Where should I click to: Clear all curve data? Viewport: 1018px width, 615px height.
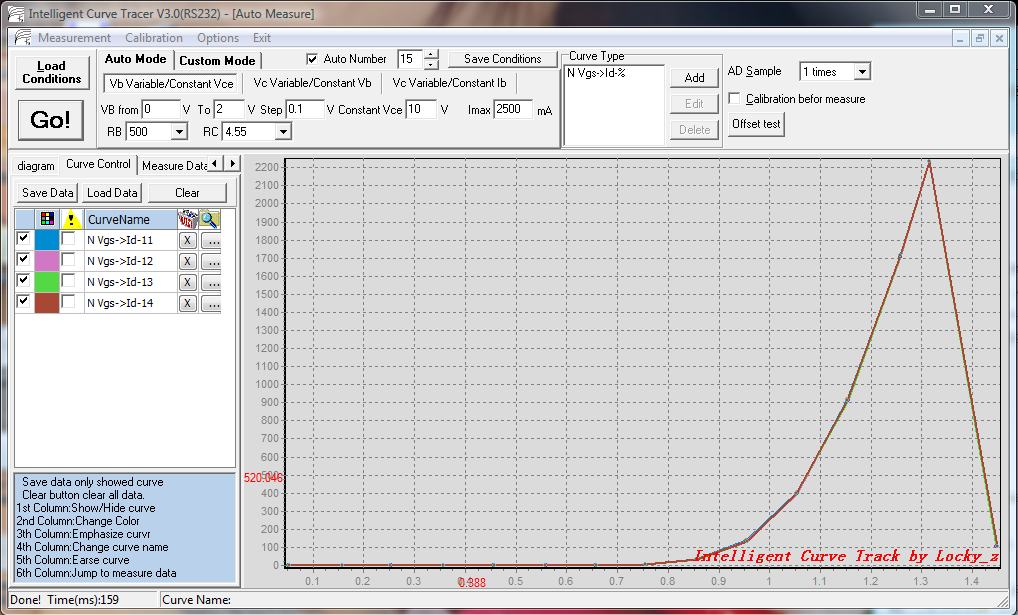click(x=187, y=193)
